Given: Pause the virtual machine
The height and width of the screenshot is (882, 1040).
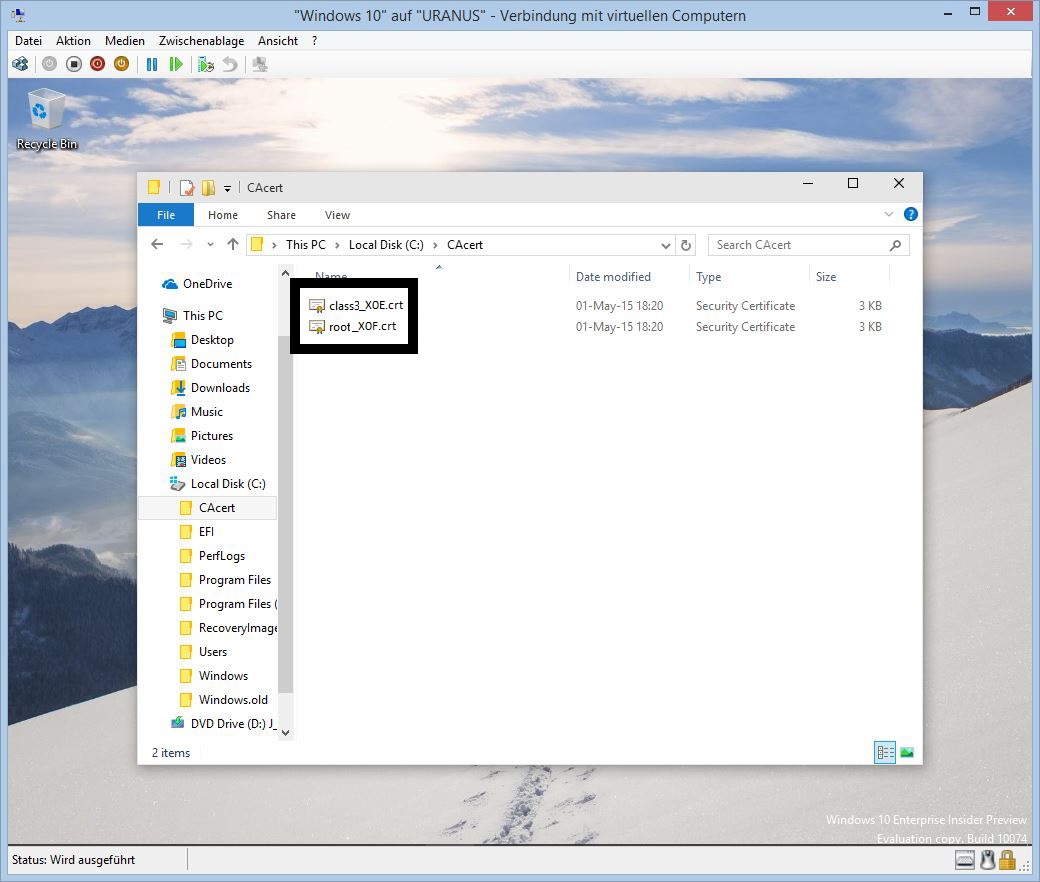Looking at the screenshot, I should tap(152, 64).
